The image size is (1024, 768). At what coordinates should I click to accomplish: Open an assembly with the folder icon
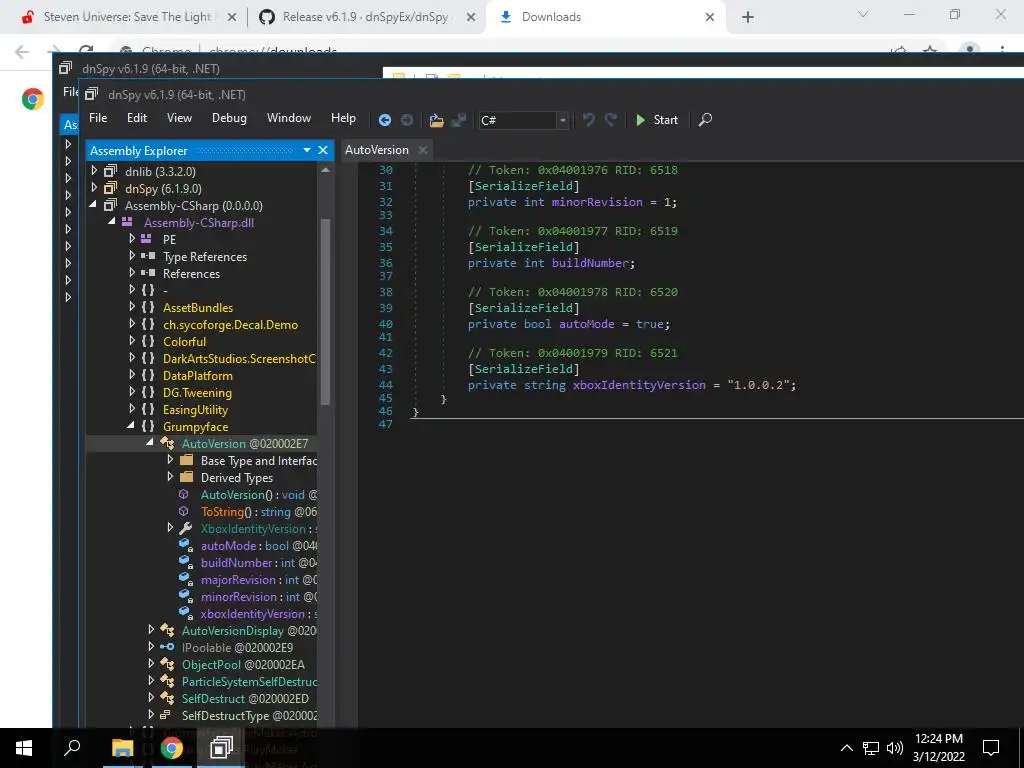[436, 120]
